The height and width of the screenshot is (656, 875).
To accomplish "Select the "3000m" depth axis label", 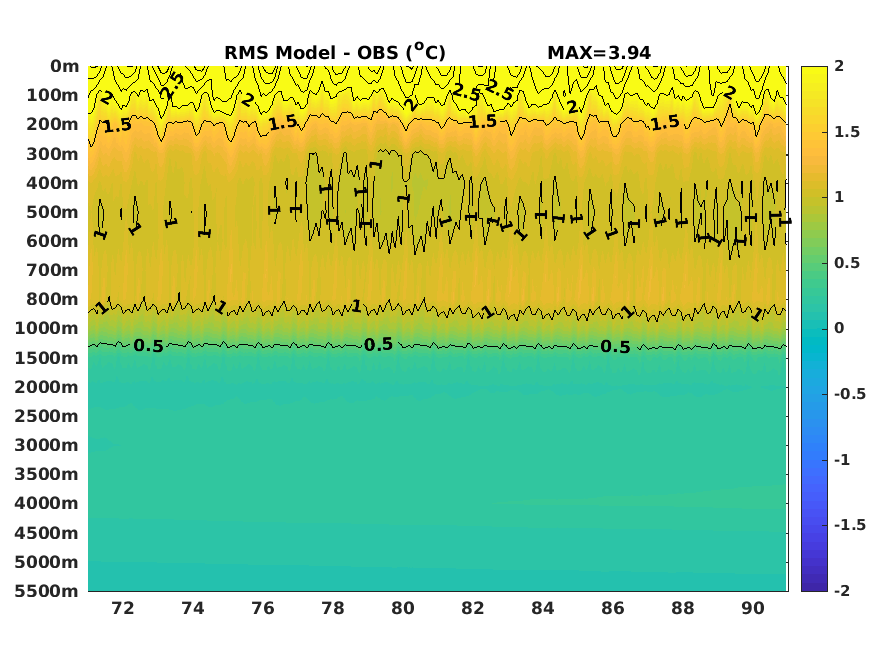I will coord(47,445).
